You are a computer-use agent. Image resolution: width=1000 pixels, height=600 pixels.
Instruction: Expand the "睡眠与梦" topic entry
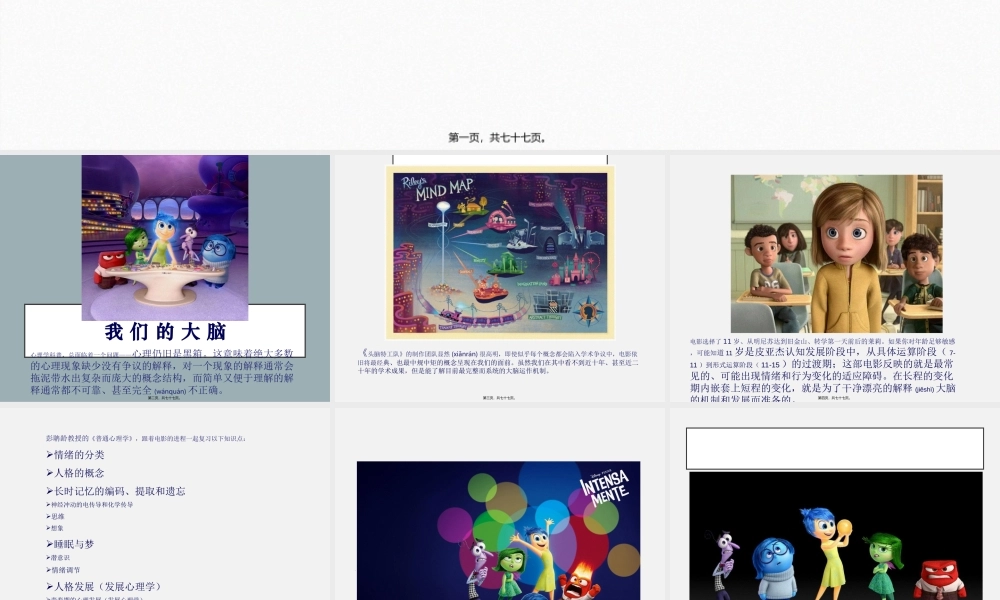[x=73, y=544]
